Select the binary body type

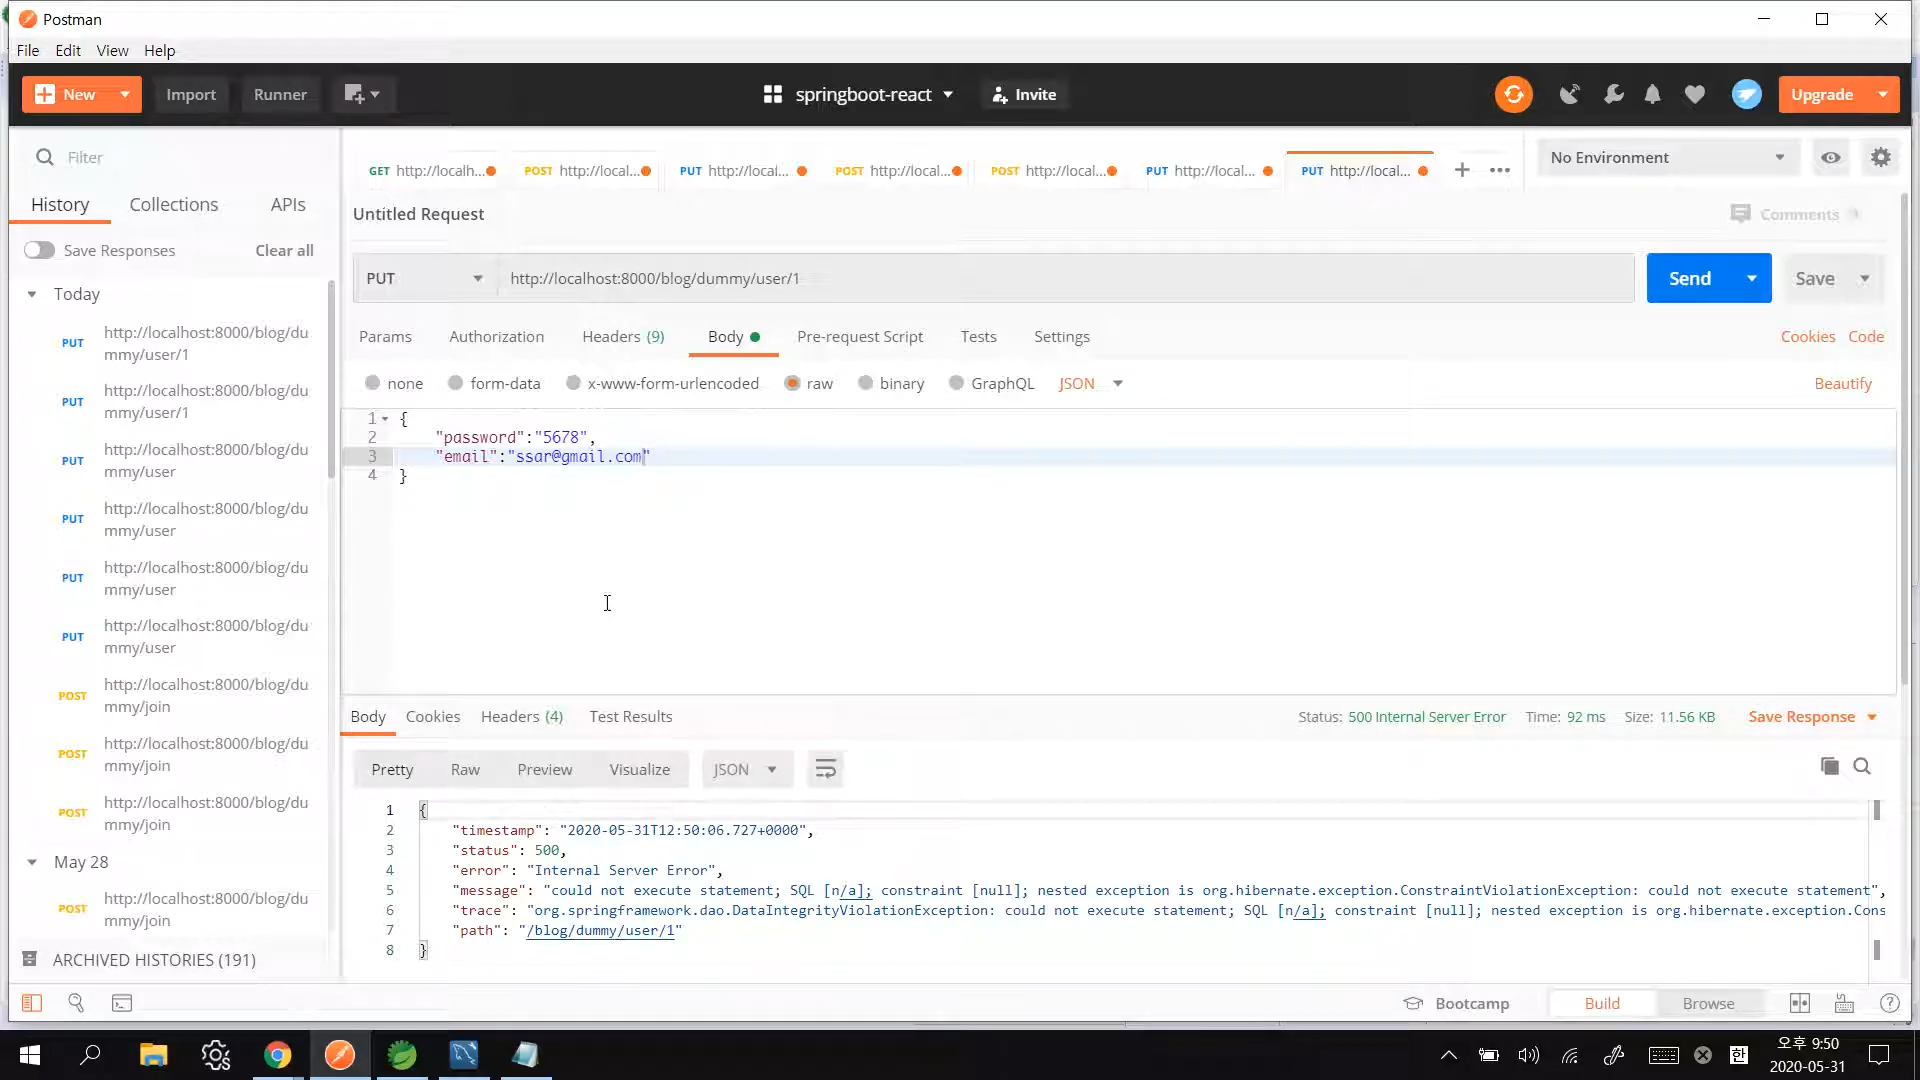(x=865, y=383)
